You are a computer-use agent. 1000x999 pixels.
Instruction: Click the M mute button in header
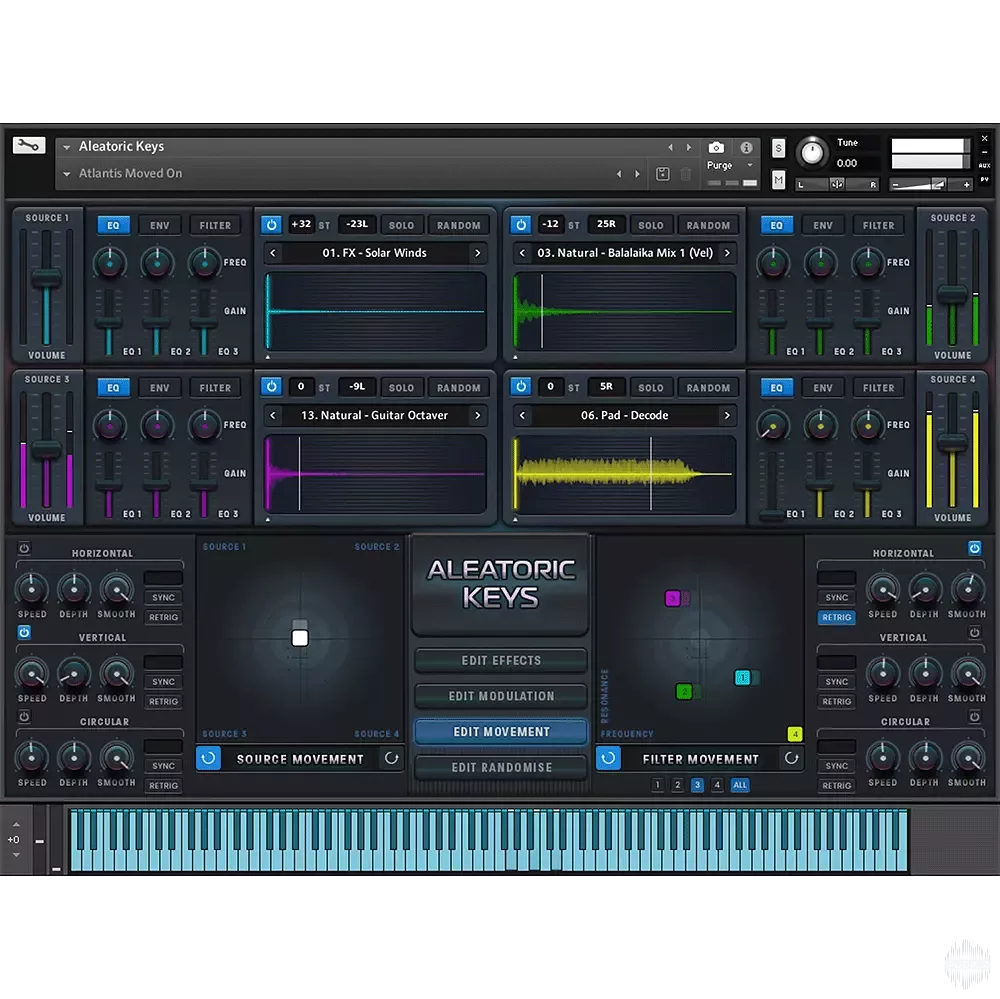779,180
